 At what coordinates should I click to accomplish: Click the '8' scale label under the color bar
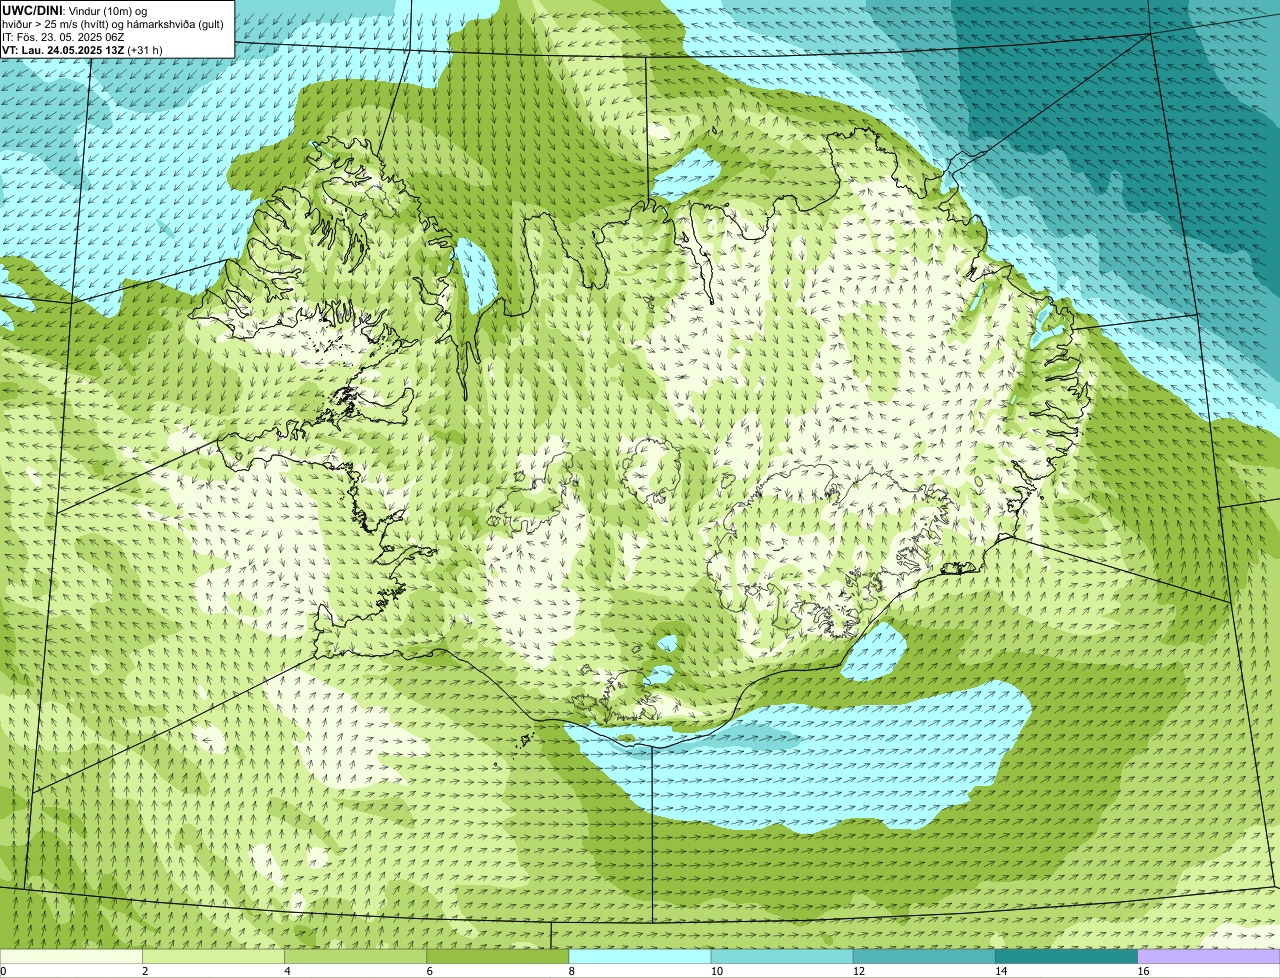pos(571,971)
